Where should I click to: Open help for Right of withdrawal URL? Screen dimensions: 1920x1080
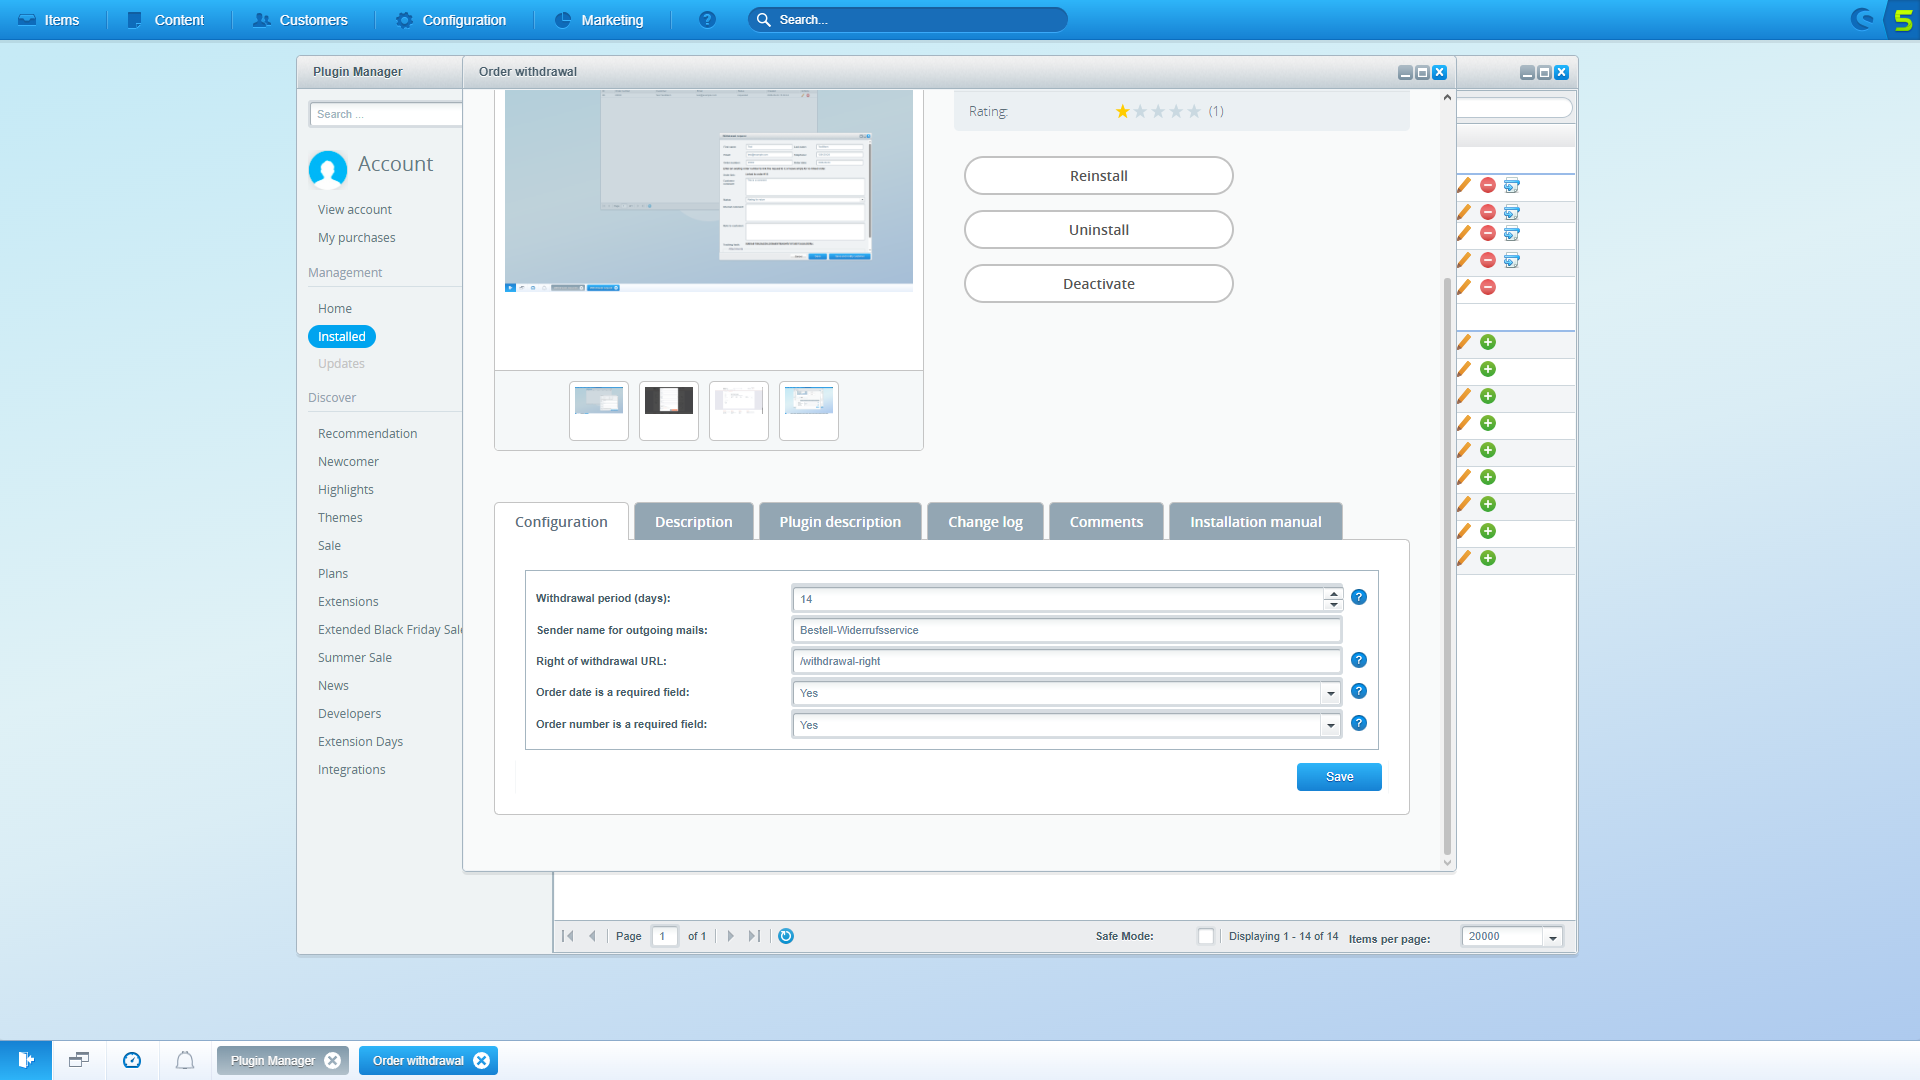[1359, 660]
